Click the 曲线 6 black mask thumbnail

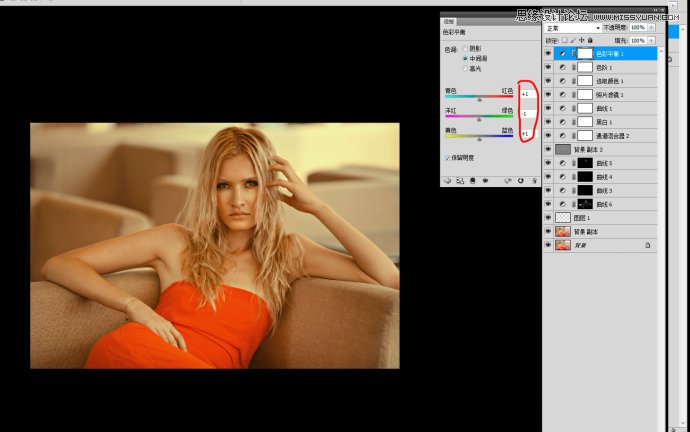coord(585,204)
